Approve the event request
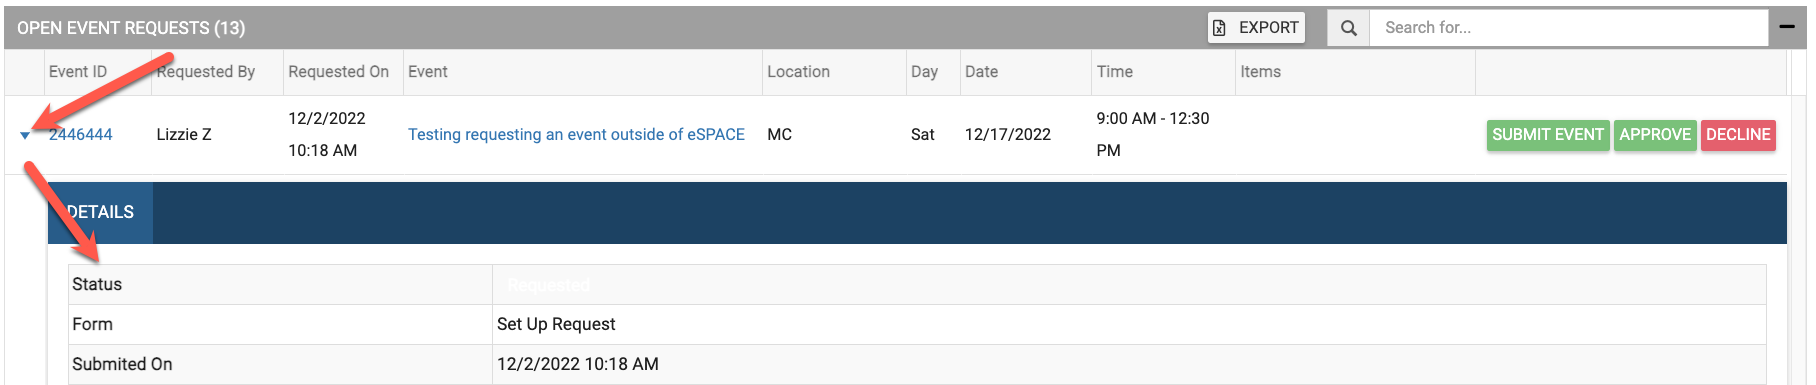 click(x=1655, y=134)
